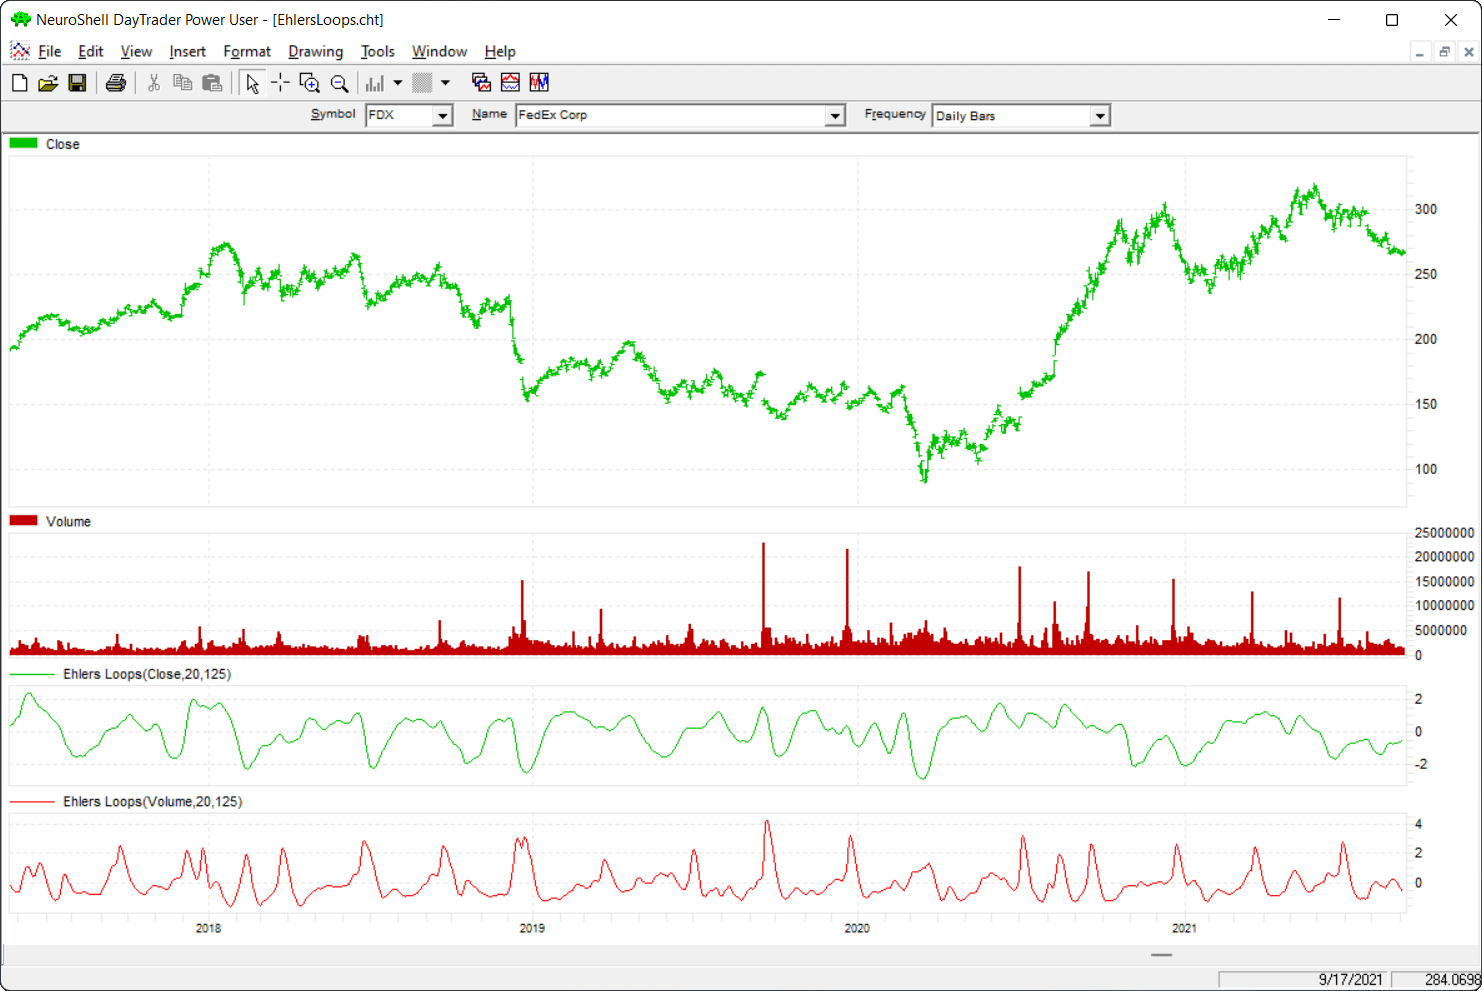Click the 284.0698 status bar value
Image resolution: width=1482 pixels, height=991 pixels.
(x=1452, y=980)
